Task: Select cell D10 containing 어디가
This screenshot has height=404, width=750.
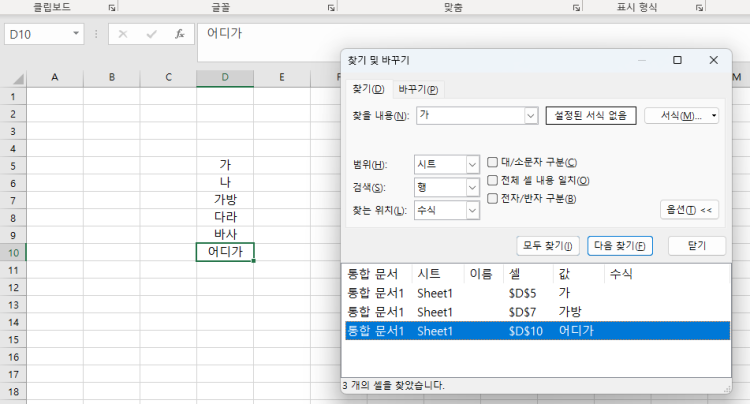Action: coord(225,252)
